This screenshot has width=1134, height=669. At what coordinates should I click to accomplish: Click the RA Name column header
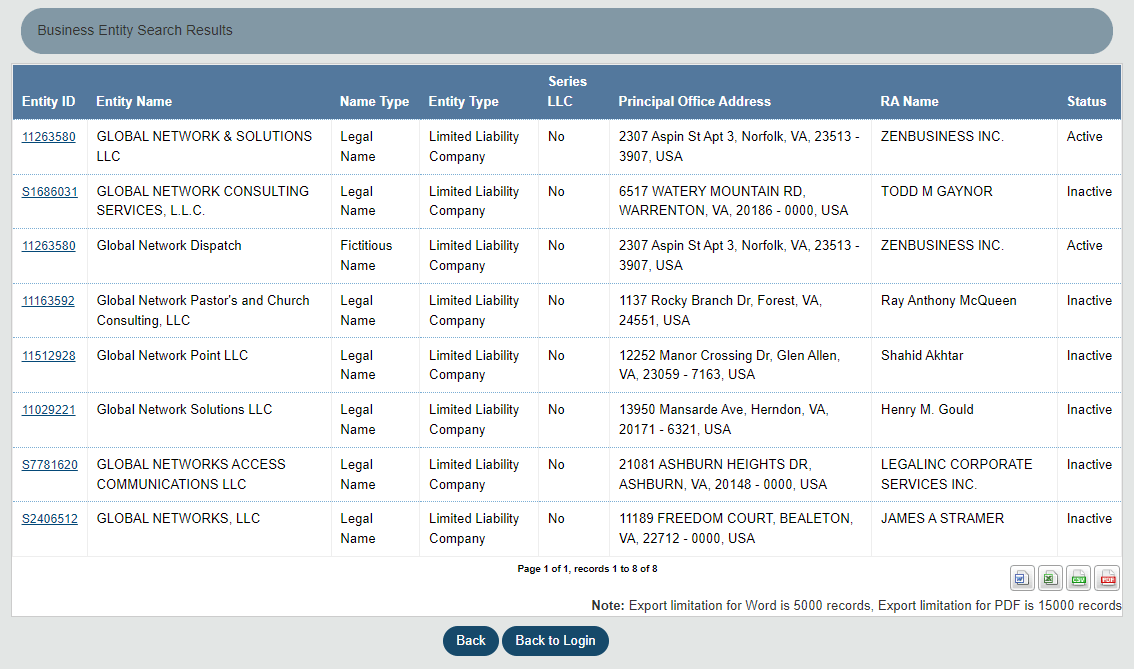coord(910,101)
